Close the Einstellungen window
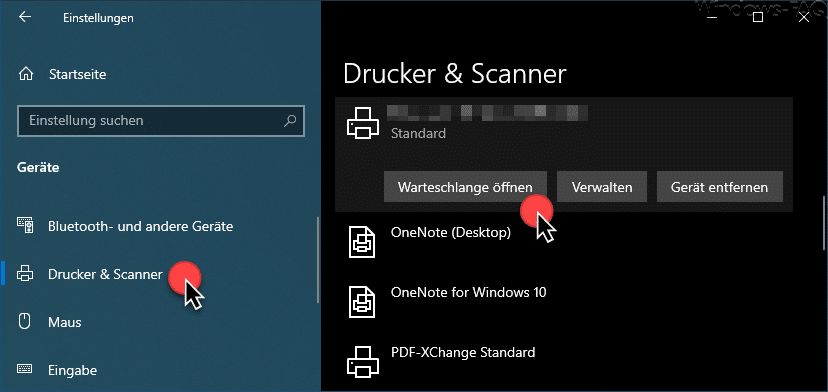Viewport: 828px width, 392px height. pos(804,17)
